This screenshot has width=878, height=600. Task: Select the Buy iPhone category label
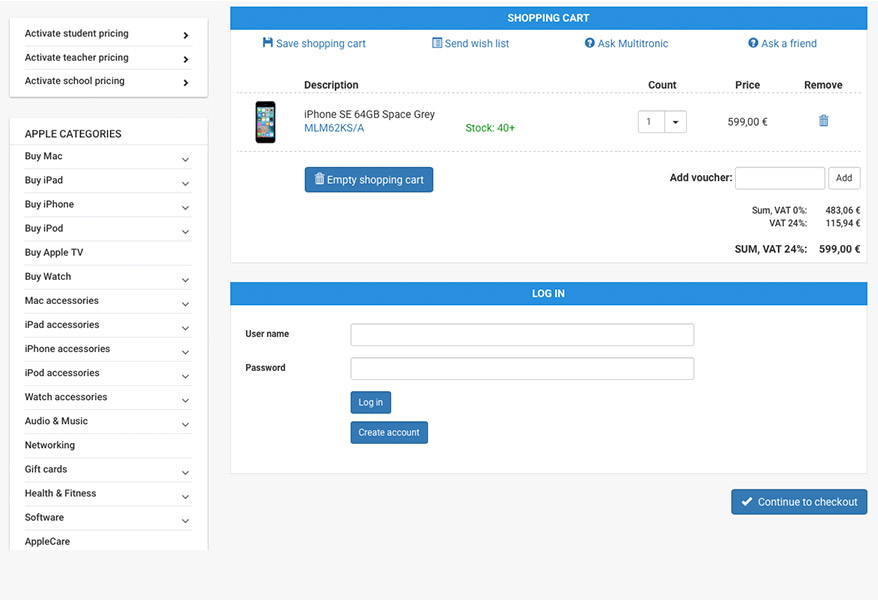coord(49,204)
